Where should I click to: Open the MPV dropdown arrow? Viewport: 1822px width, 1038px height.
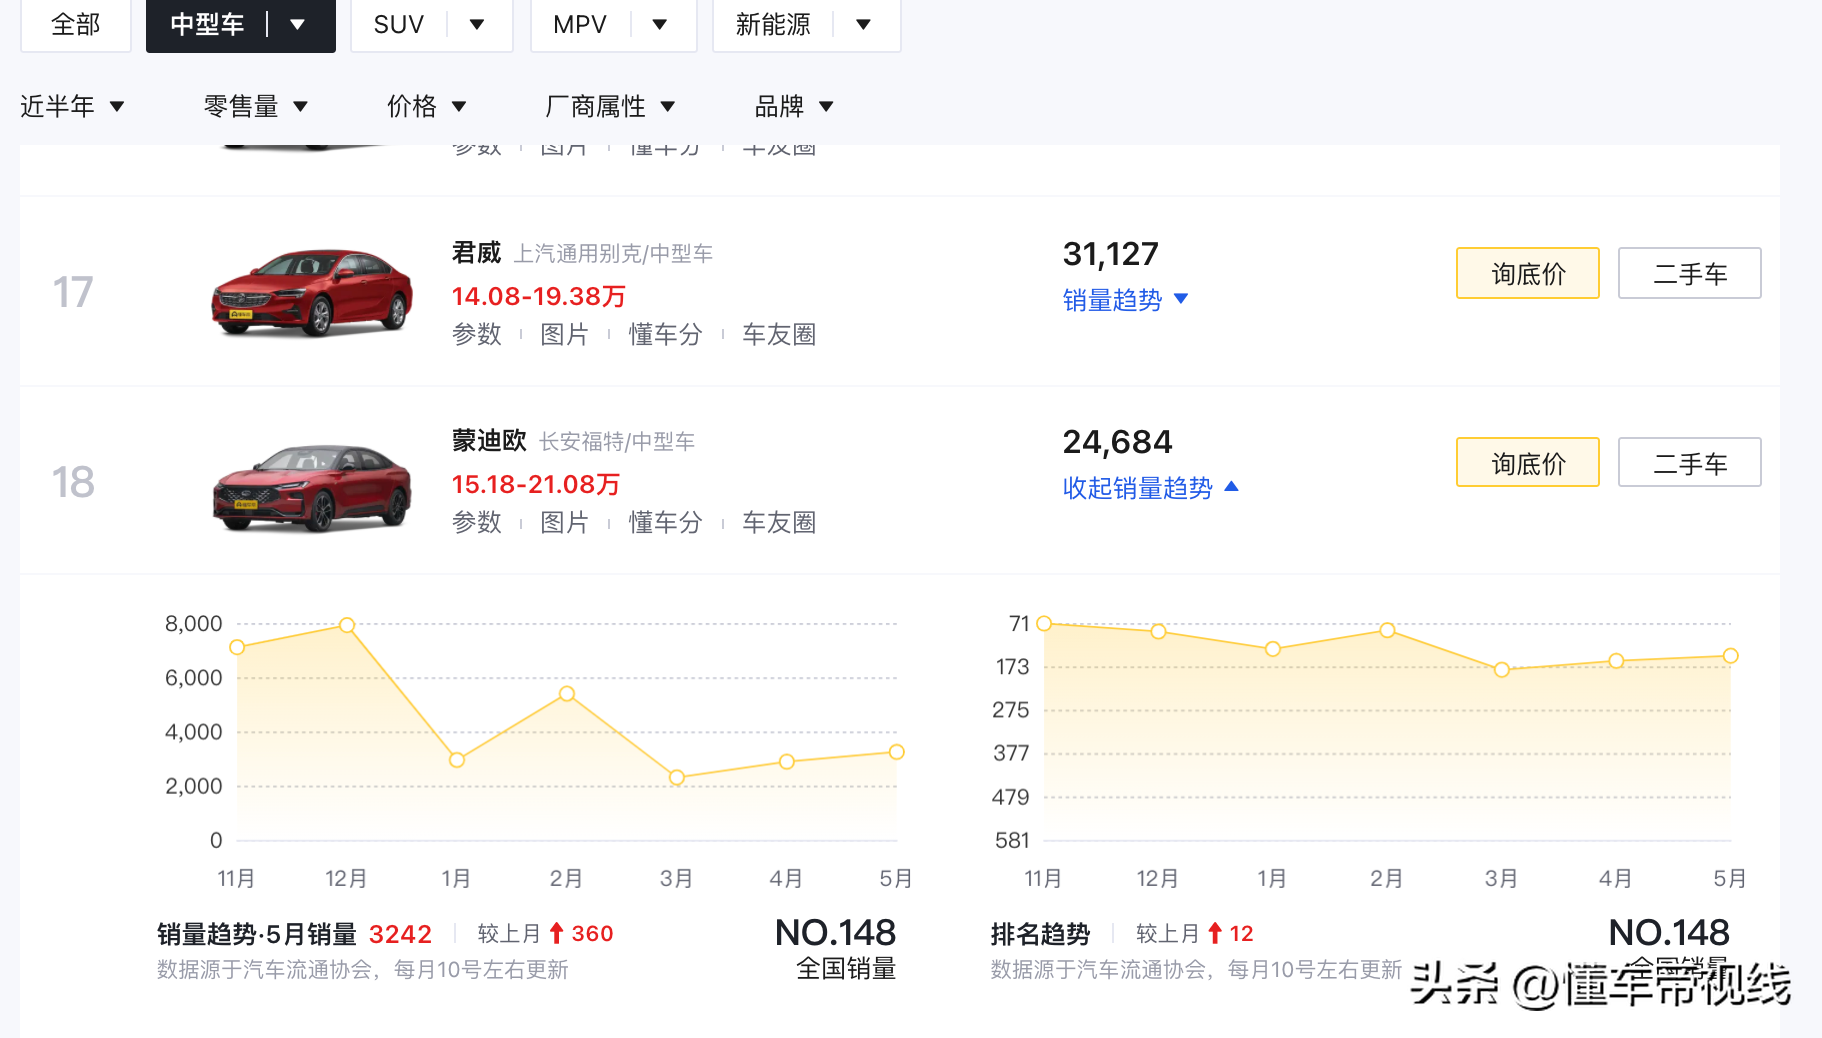click(x=660, y=24)
